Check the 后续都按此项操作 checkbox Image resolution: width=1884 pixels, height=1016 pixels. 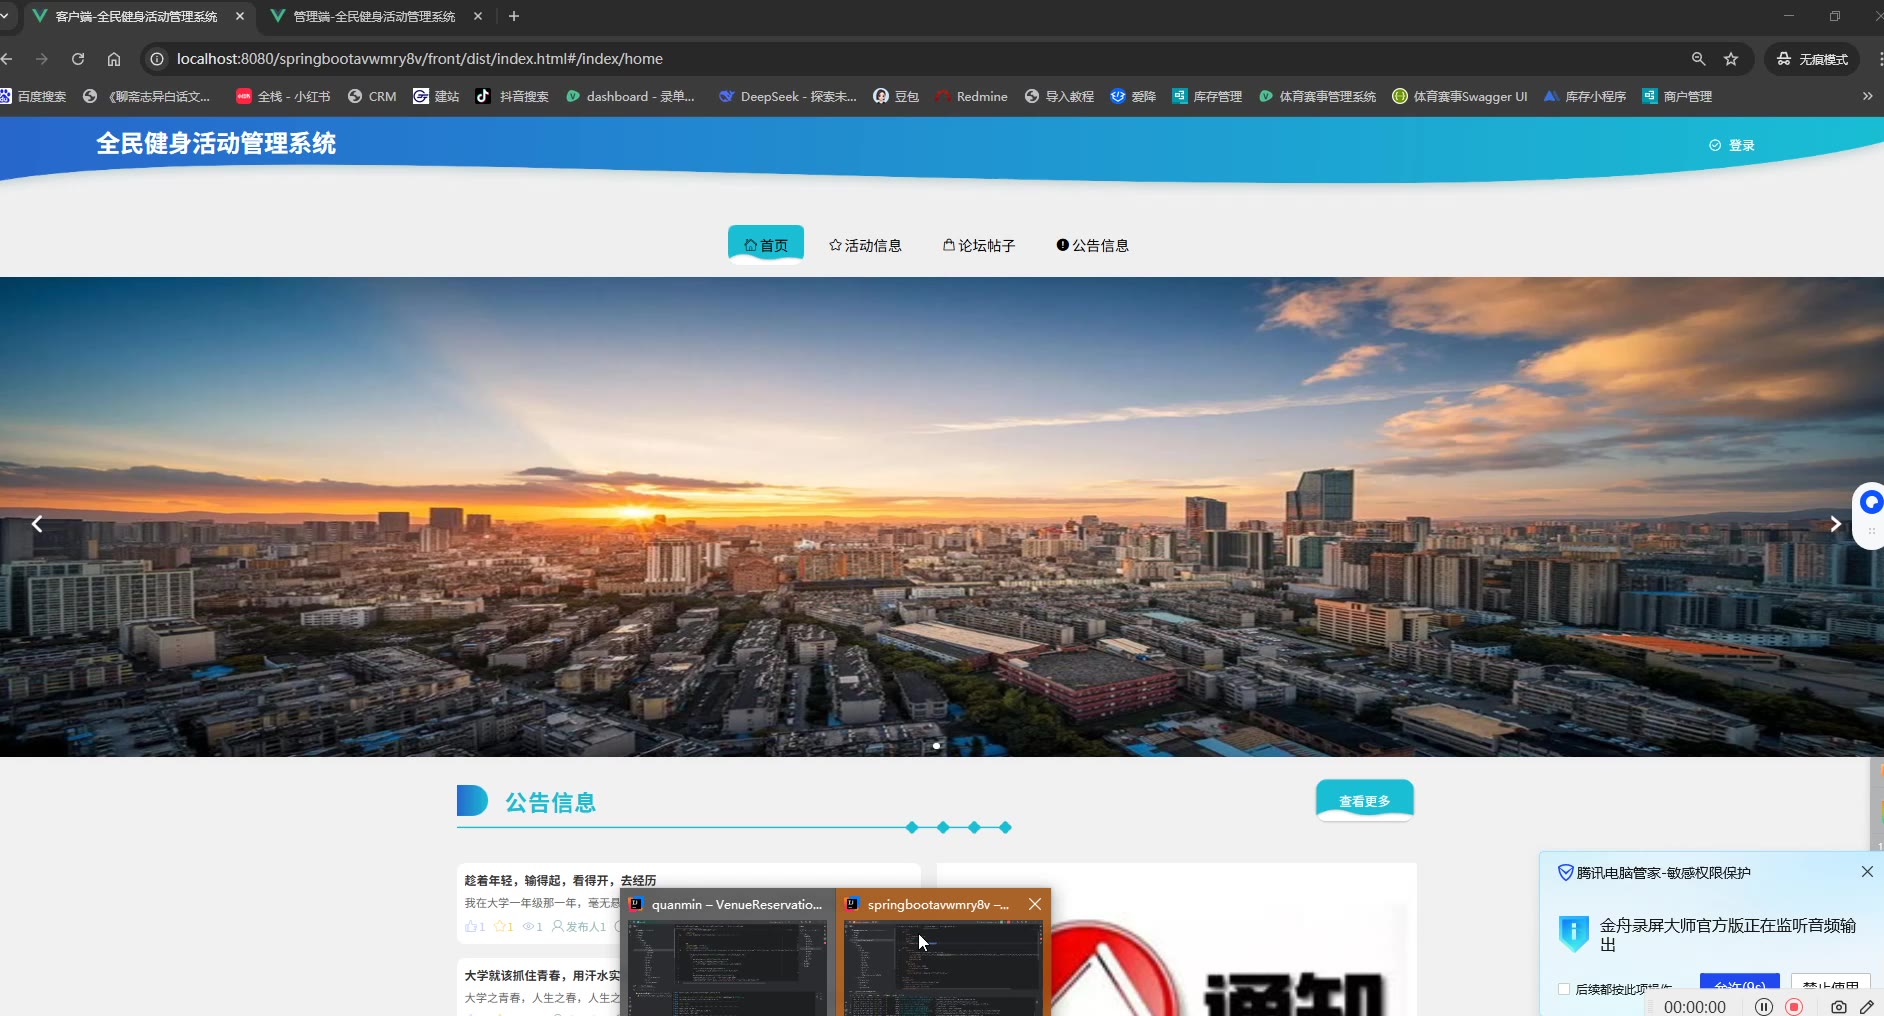click(x=1564, y=989)
